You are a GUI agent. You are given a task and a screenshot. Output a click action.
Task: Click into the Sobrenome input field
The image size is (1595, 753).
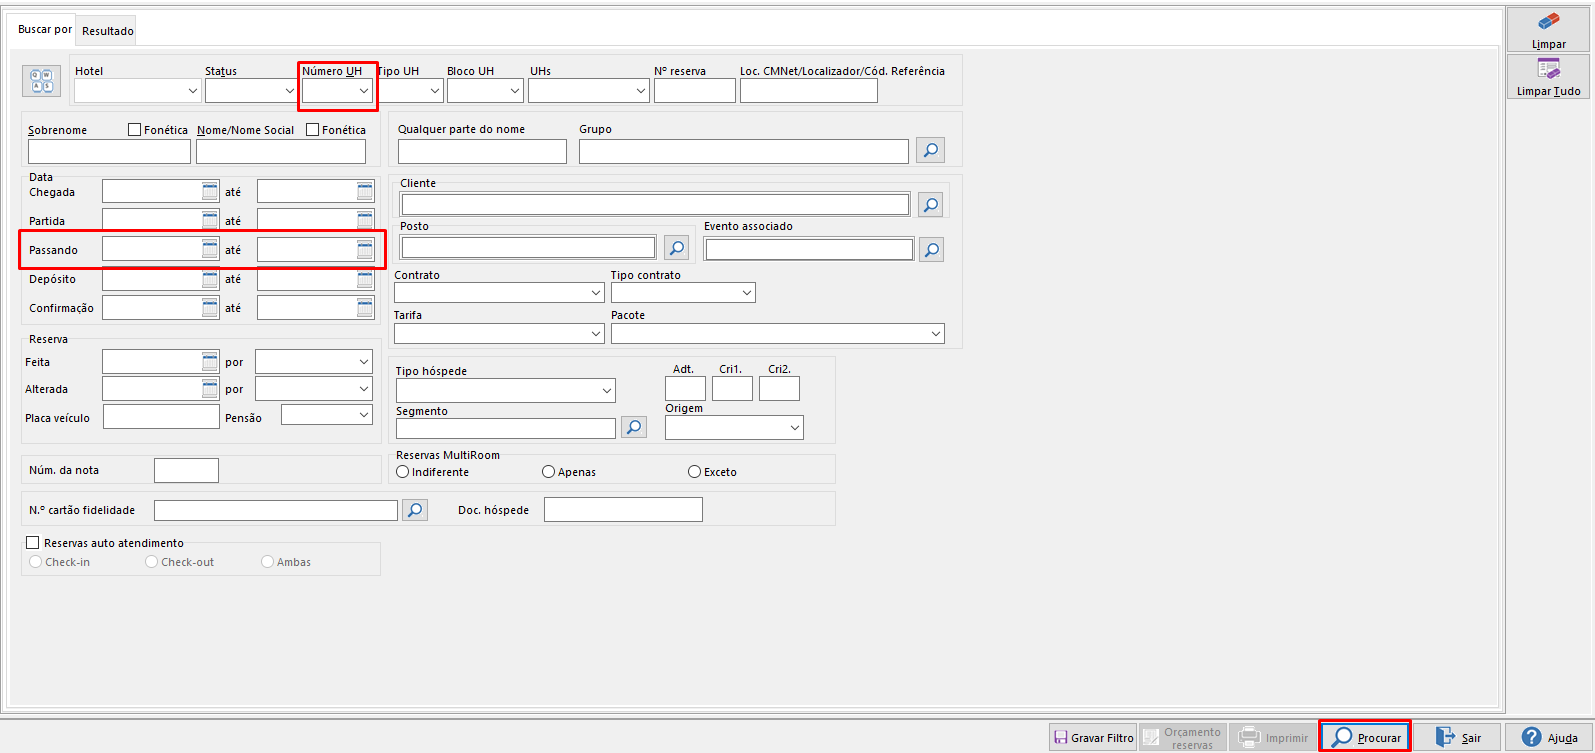pyautogui.click(x=109, y=151)
